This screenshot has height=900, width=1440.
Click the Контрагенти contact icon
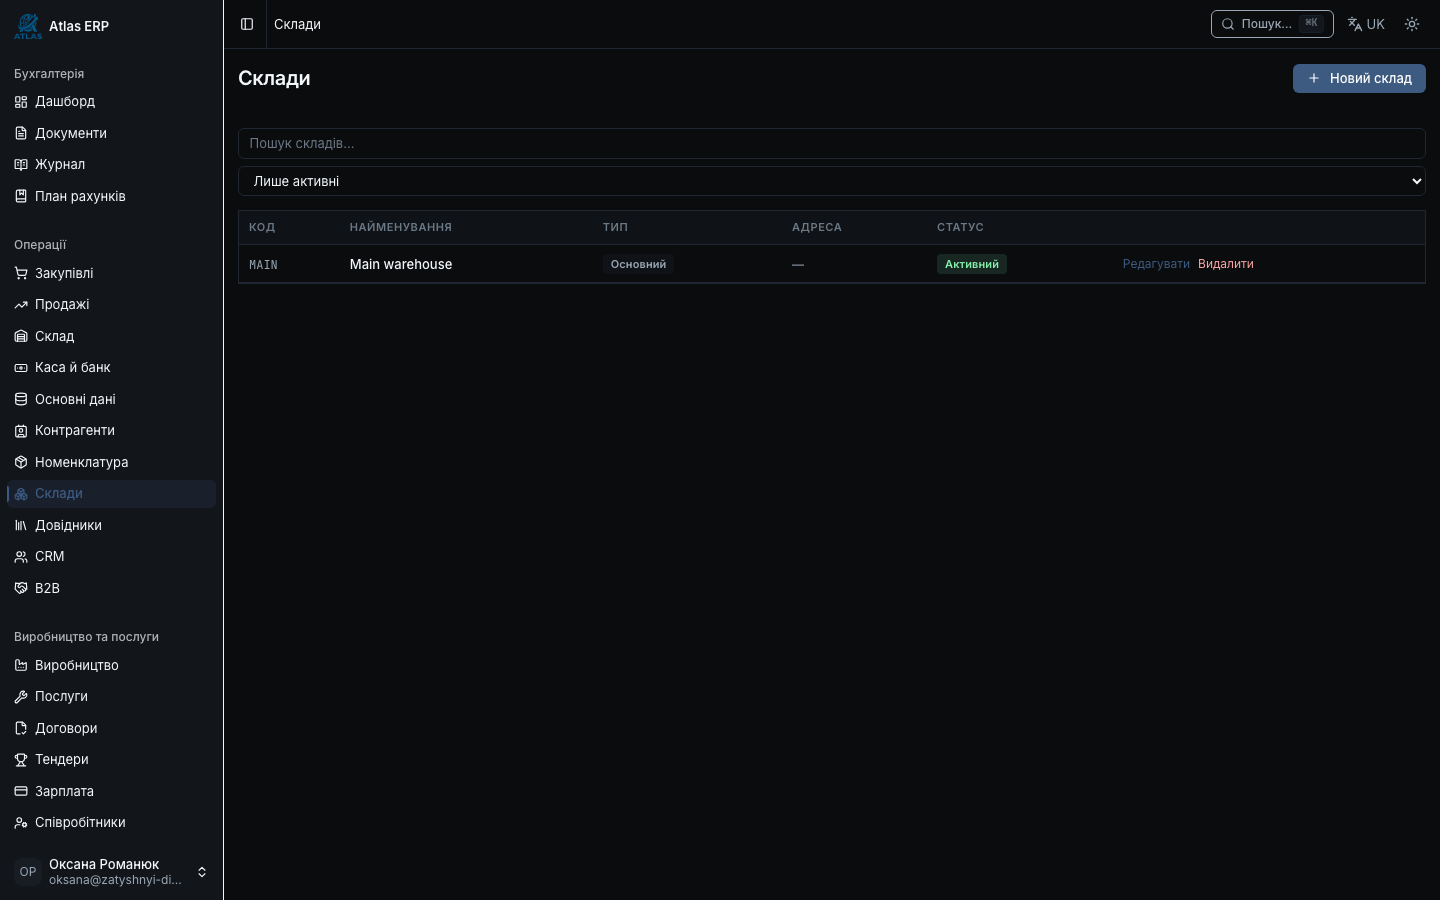pyautogui.click(x=21, y=431)
